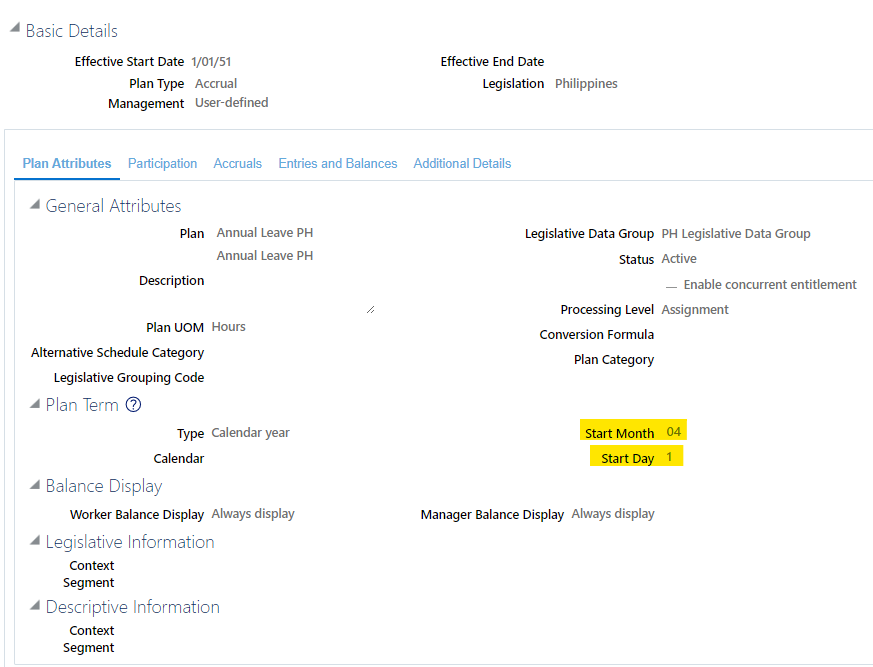Click Context label under Legislative Information
This screenshot has height=667, width=873.
click(x=92, y=566)
